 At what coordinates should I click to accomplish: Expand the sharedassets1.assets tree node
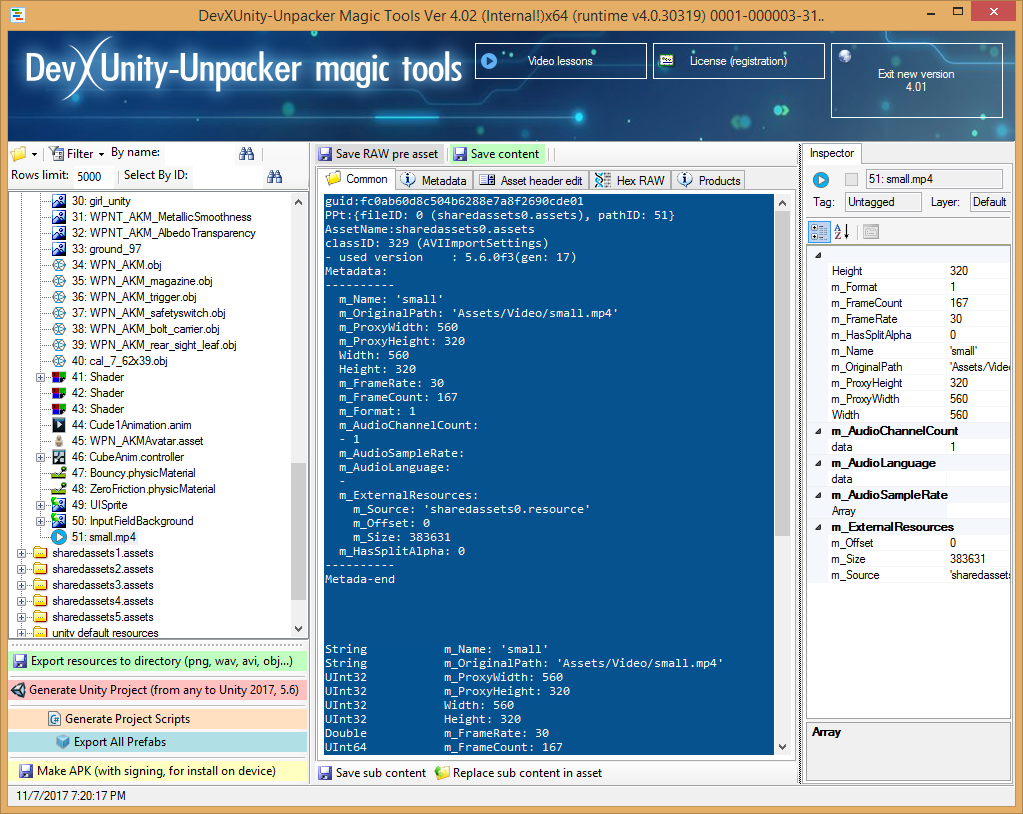21,553
